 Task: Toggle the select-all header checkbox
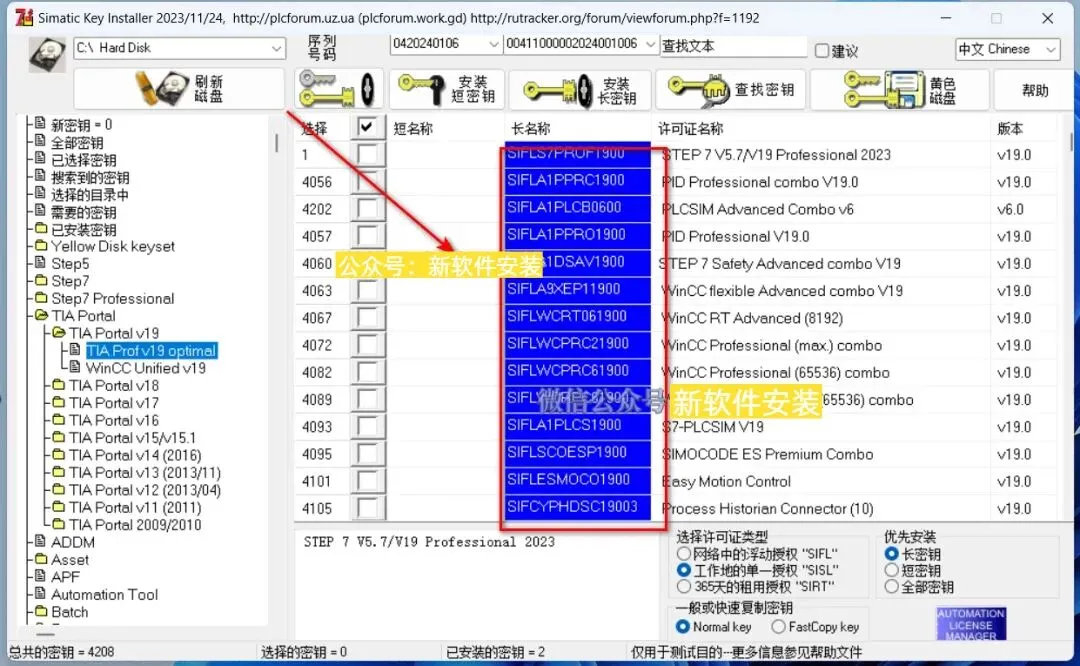click(x=367, y=127)
